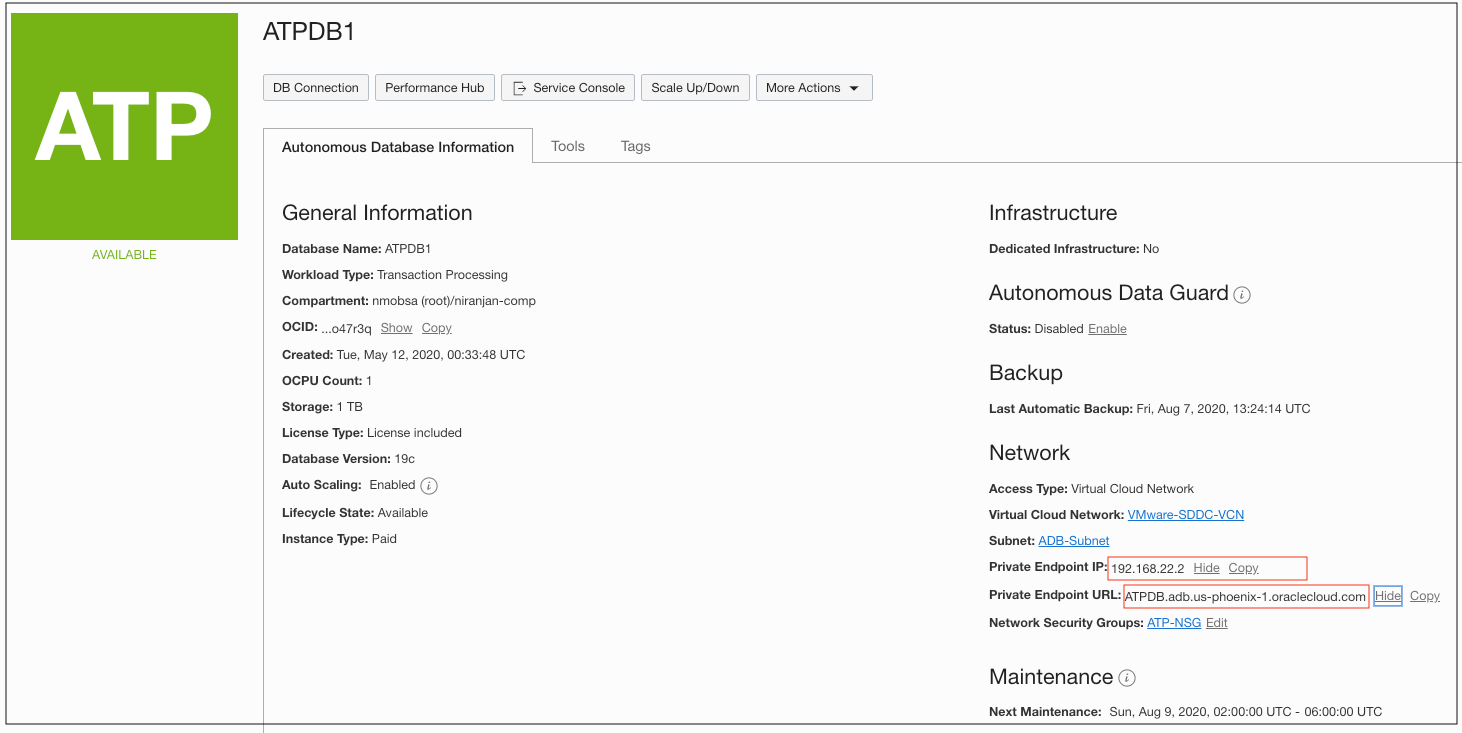1462x733 pixels.
Task: Edit the Network Security Groups
Action: coord(1216,623)
